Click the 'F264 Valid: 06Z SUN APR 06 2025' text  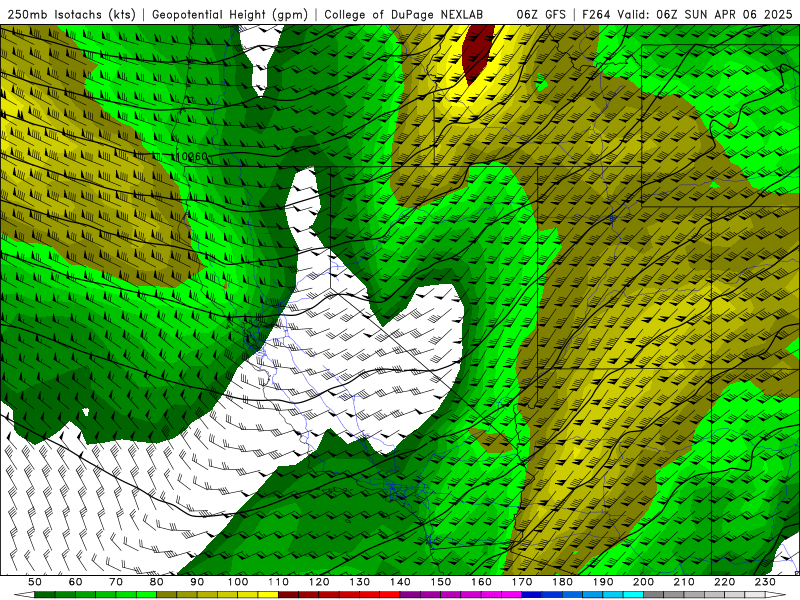pyautogui.click(x=687, y=15)
